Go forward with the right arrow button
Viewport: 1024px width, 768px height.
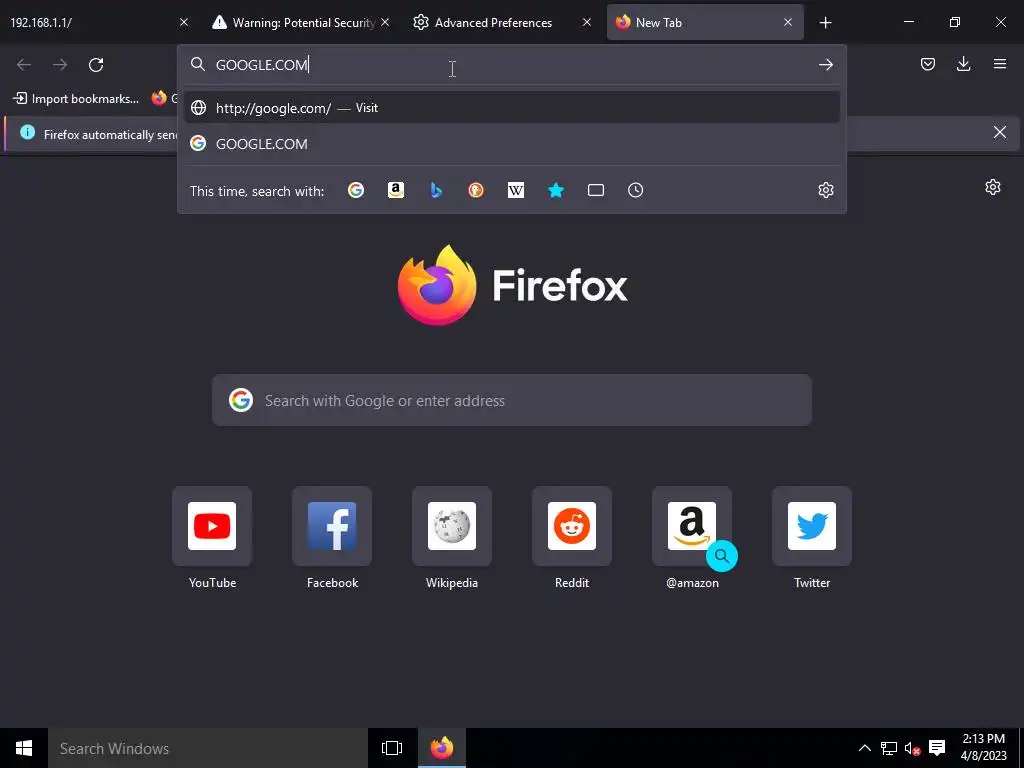click(60, 65)
